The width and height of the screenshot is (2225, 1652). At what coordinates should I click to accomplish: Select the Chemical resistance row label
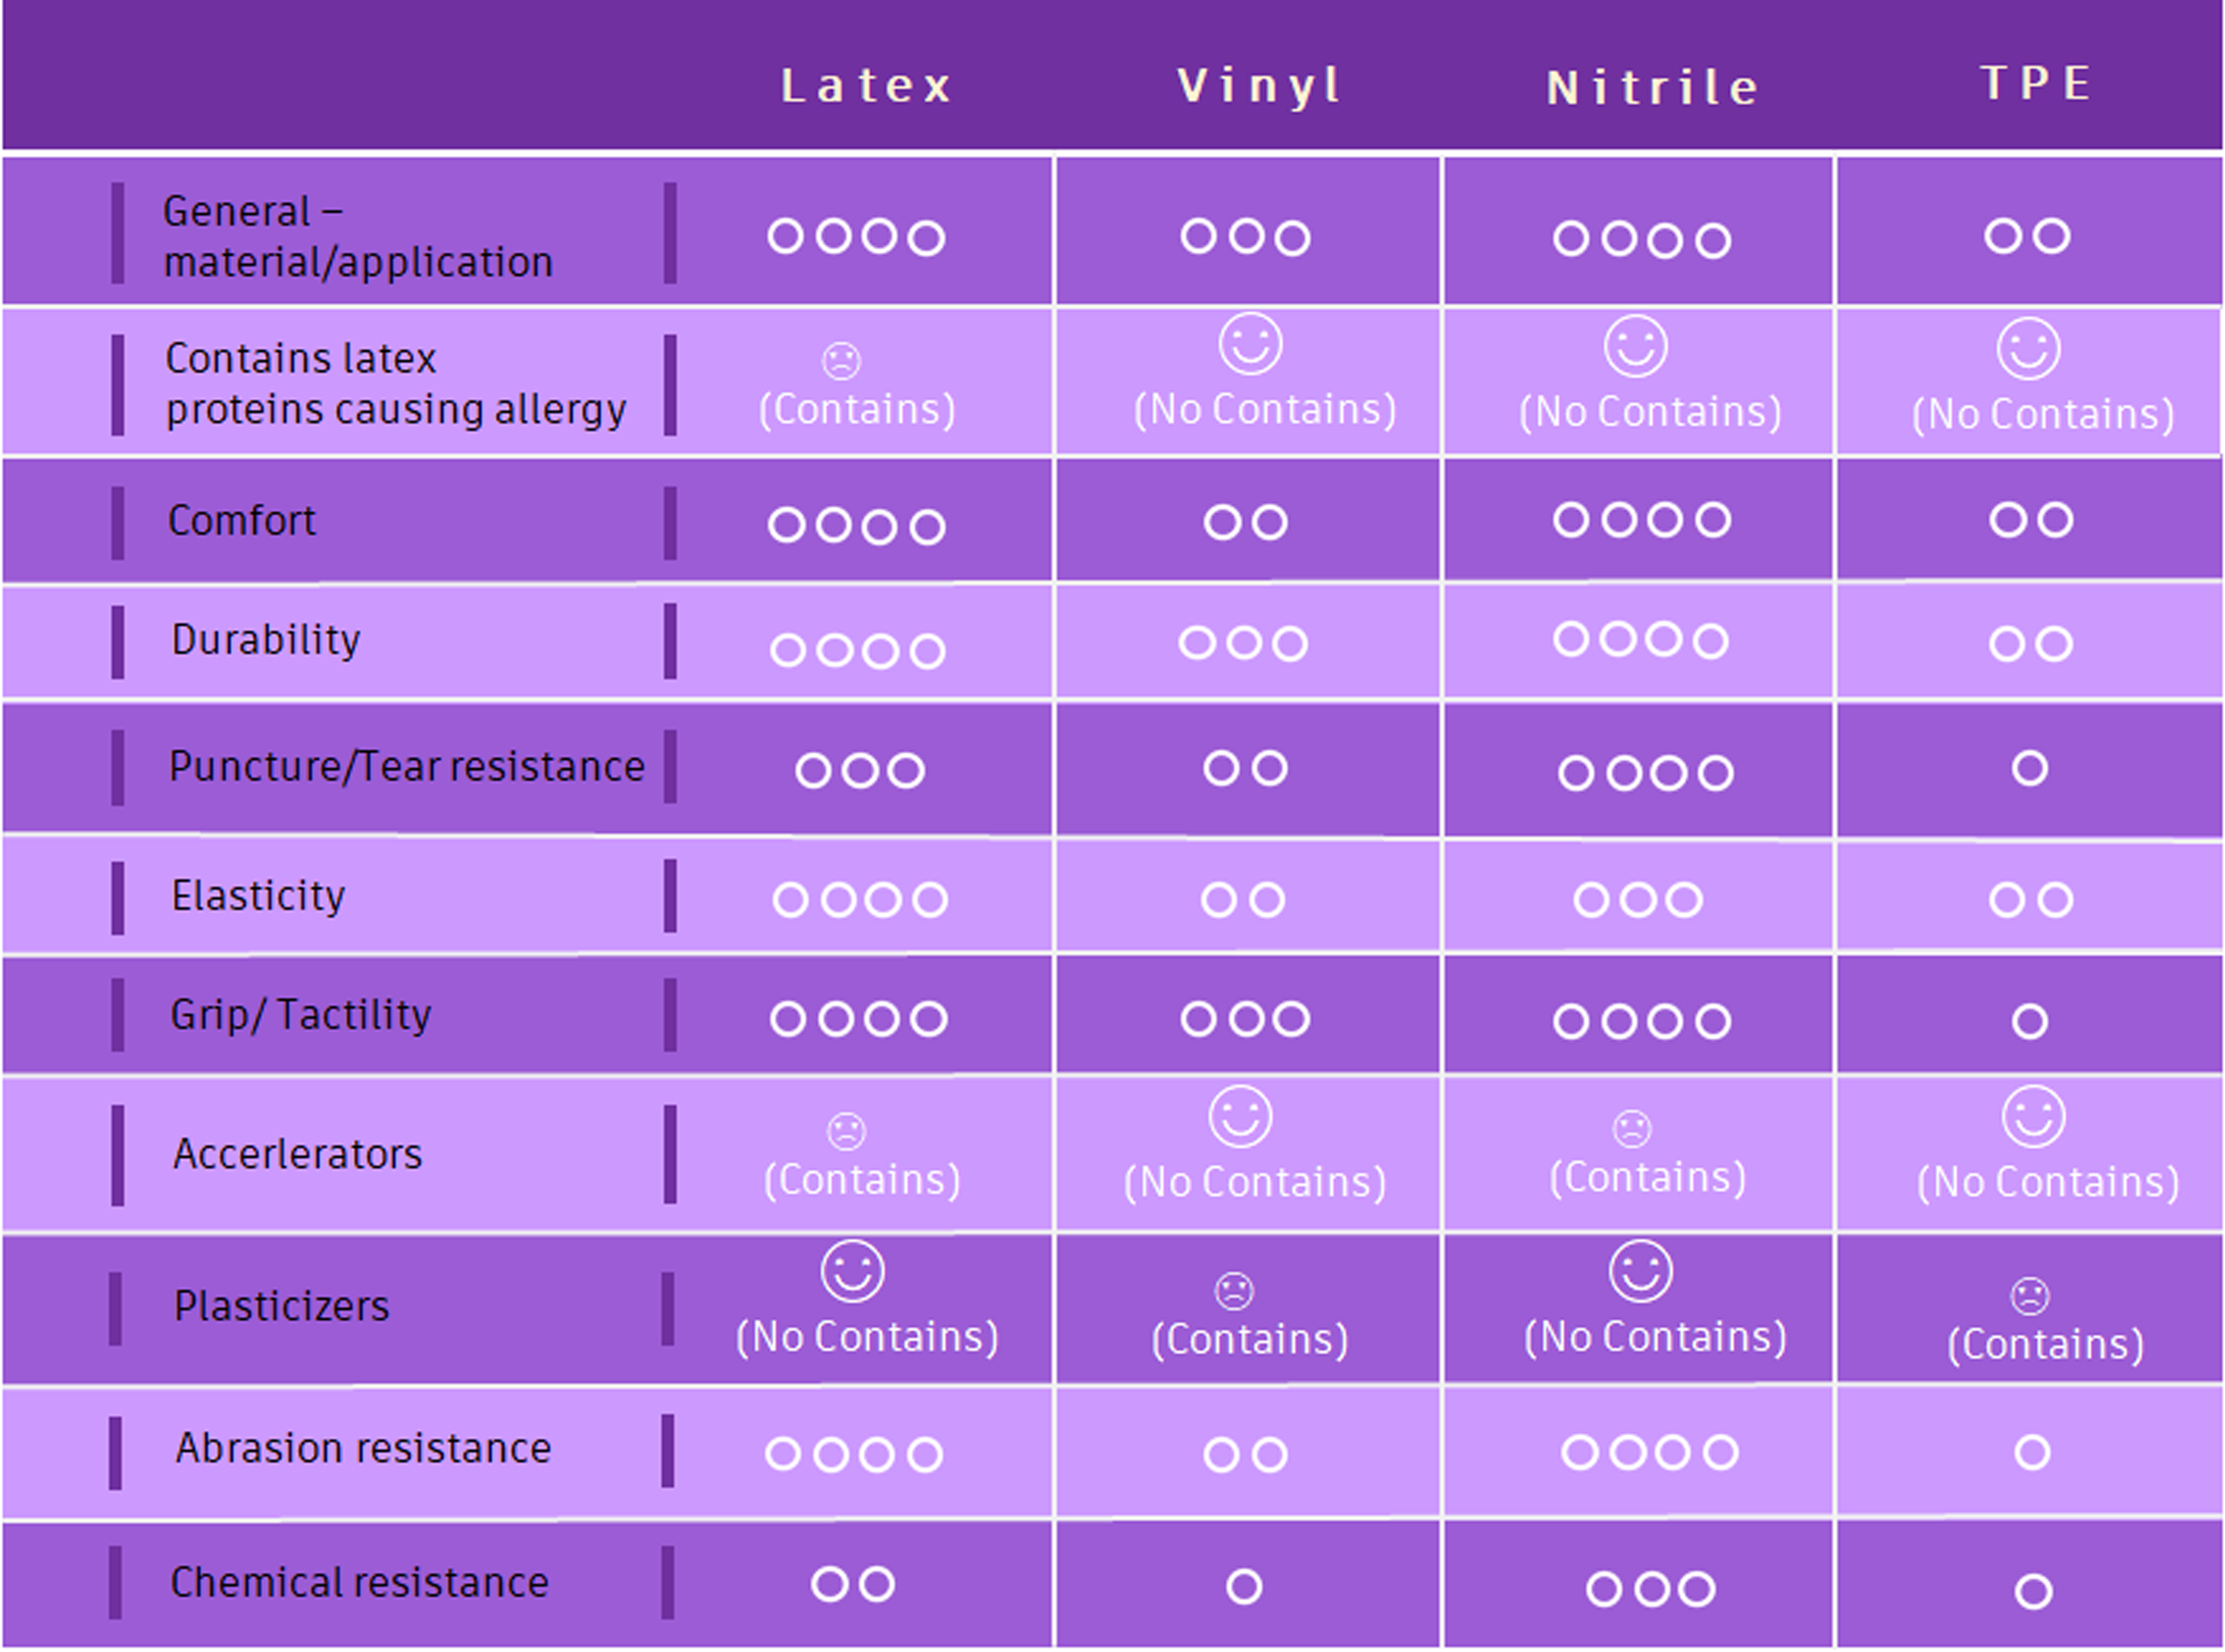point(360,1583)
